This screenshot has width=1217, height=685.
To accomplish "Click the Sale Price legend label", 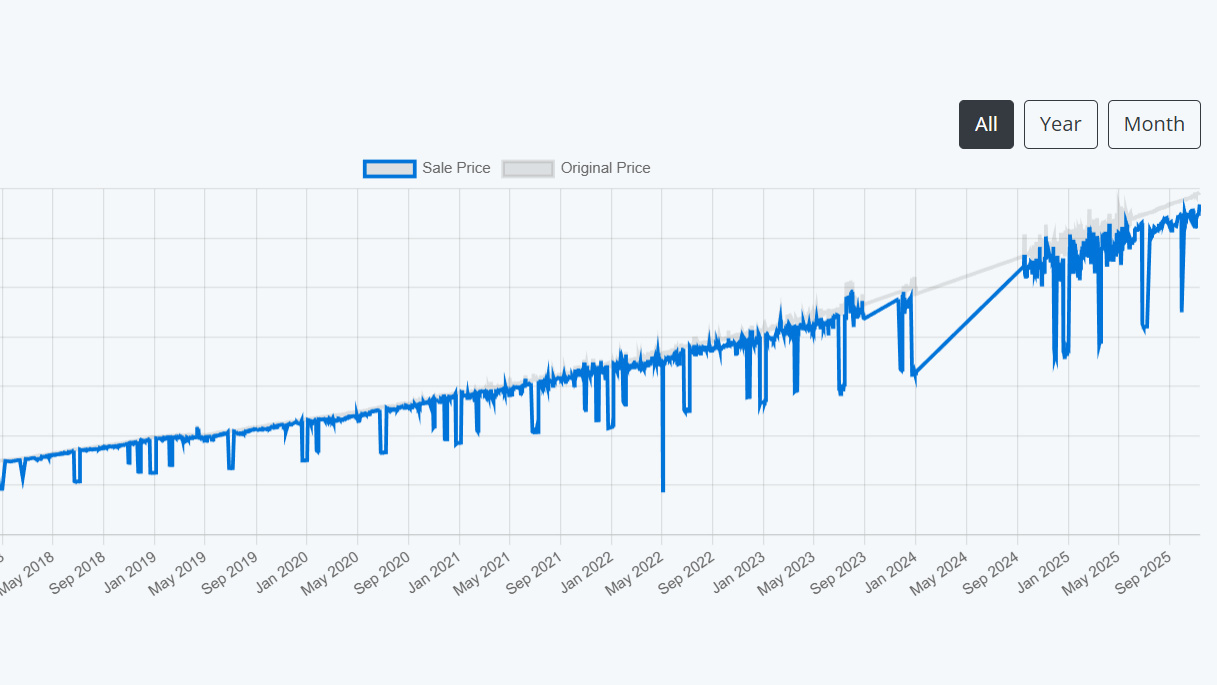I will [455, 168].
